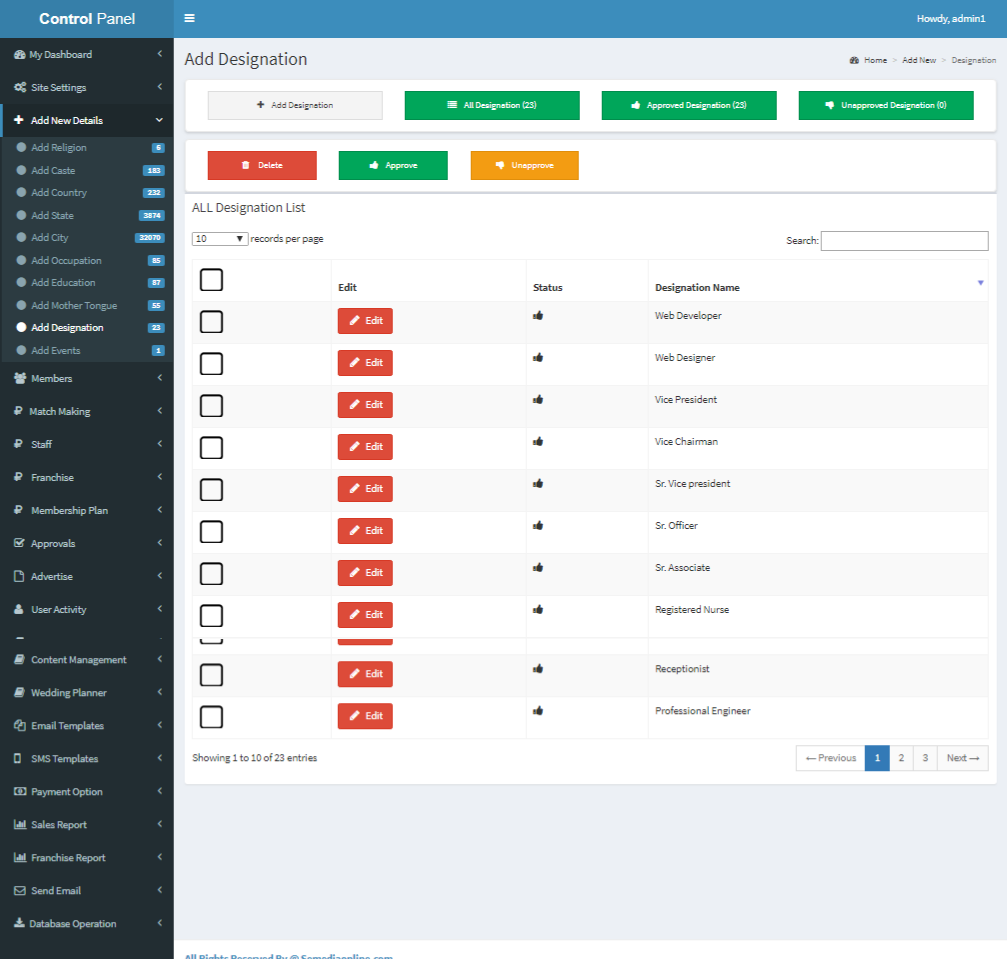The height and width of the screenshot is (960, 1007).
Task: Expand the Franchise sidebar menu
Action: [x=87, y=477]
